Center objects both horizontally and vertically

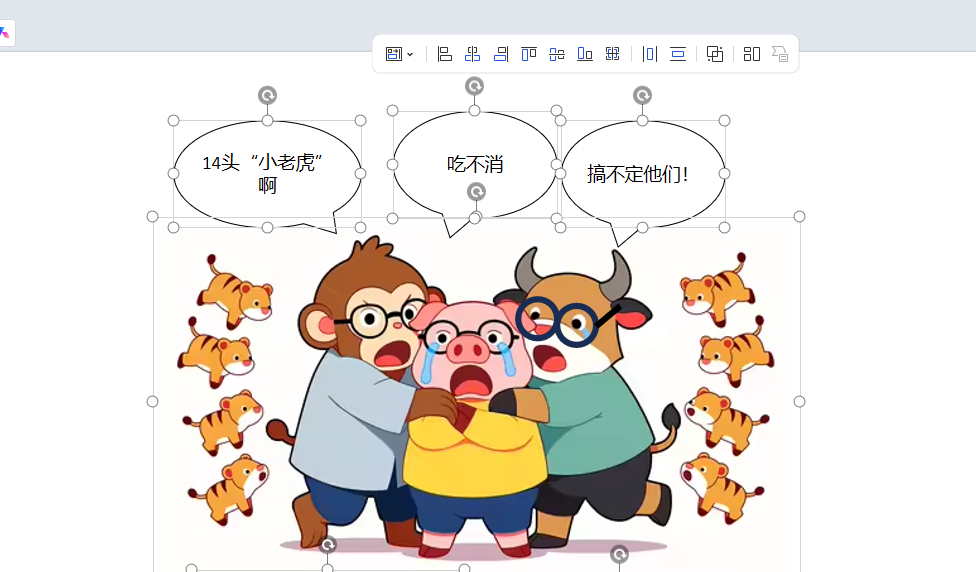[612, 54]
